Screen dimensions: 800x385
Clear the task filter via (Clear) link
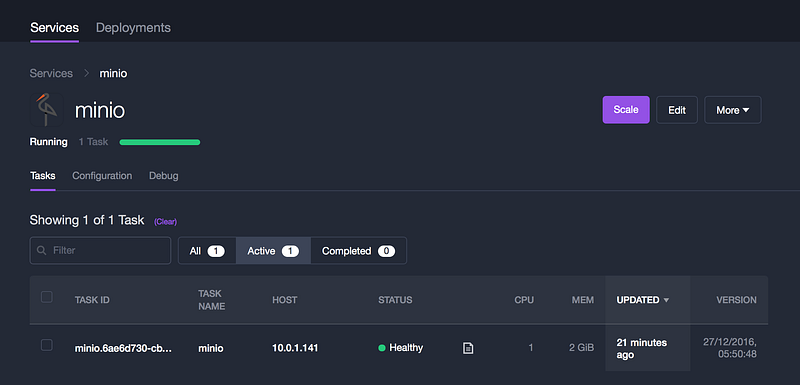click(165, 222)
